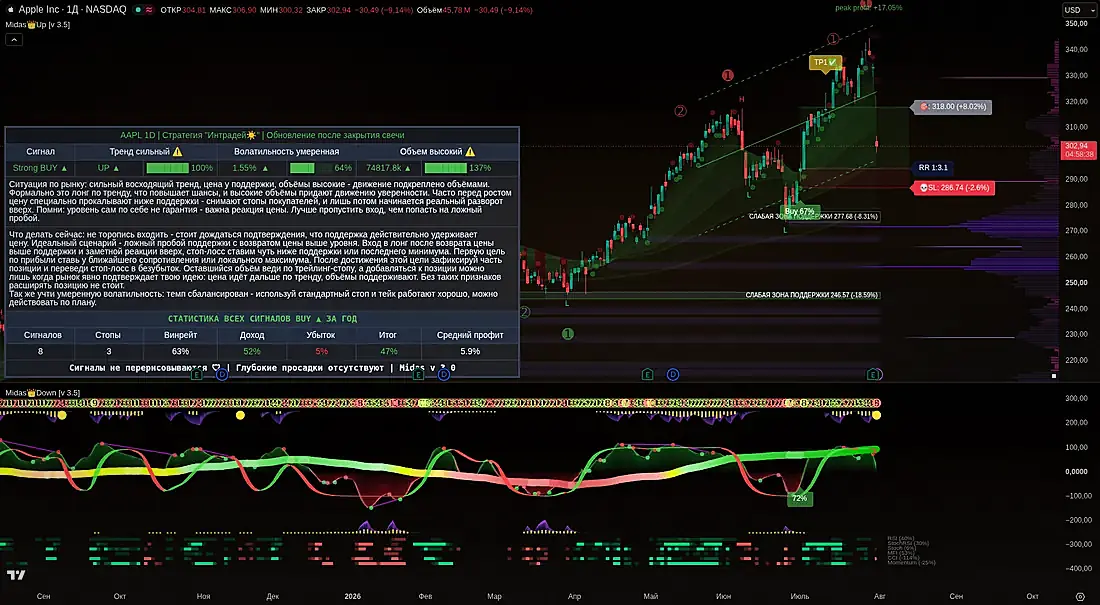Click the first earnings E marker near October

196,375
